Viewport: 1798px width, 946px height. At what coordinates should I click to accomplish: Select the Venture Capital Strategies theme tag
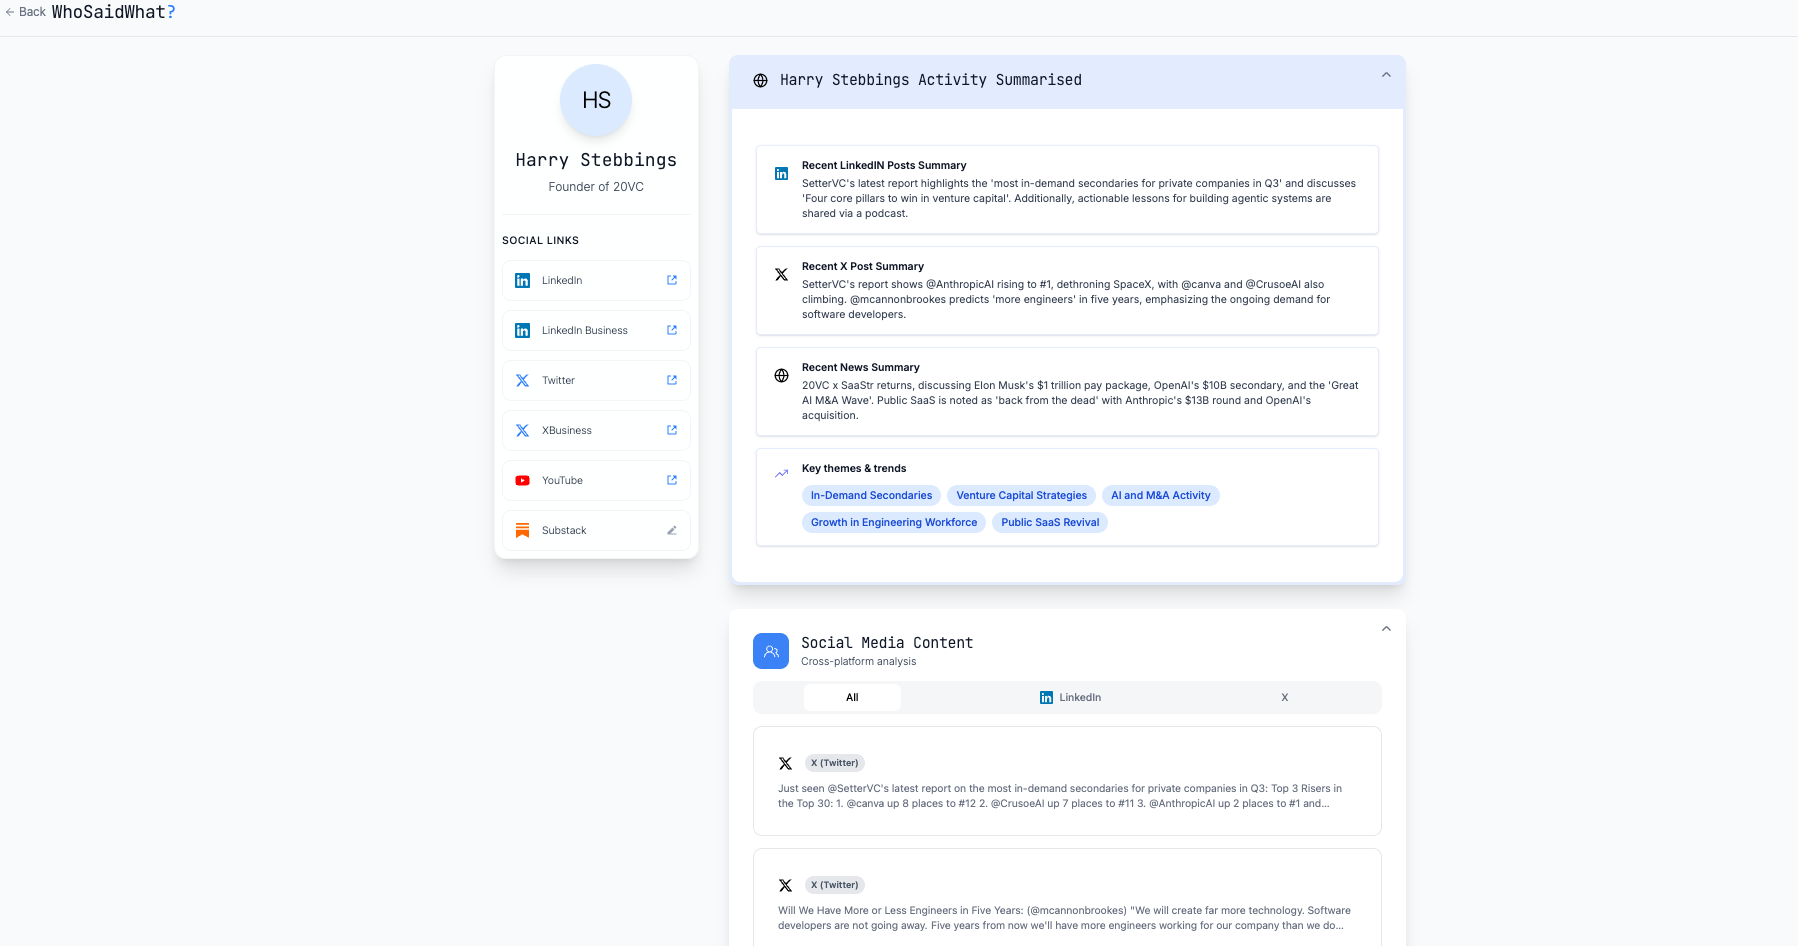(x=1021, y=496)
